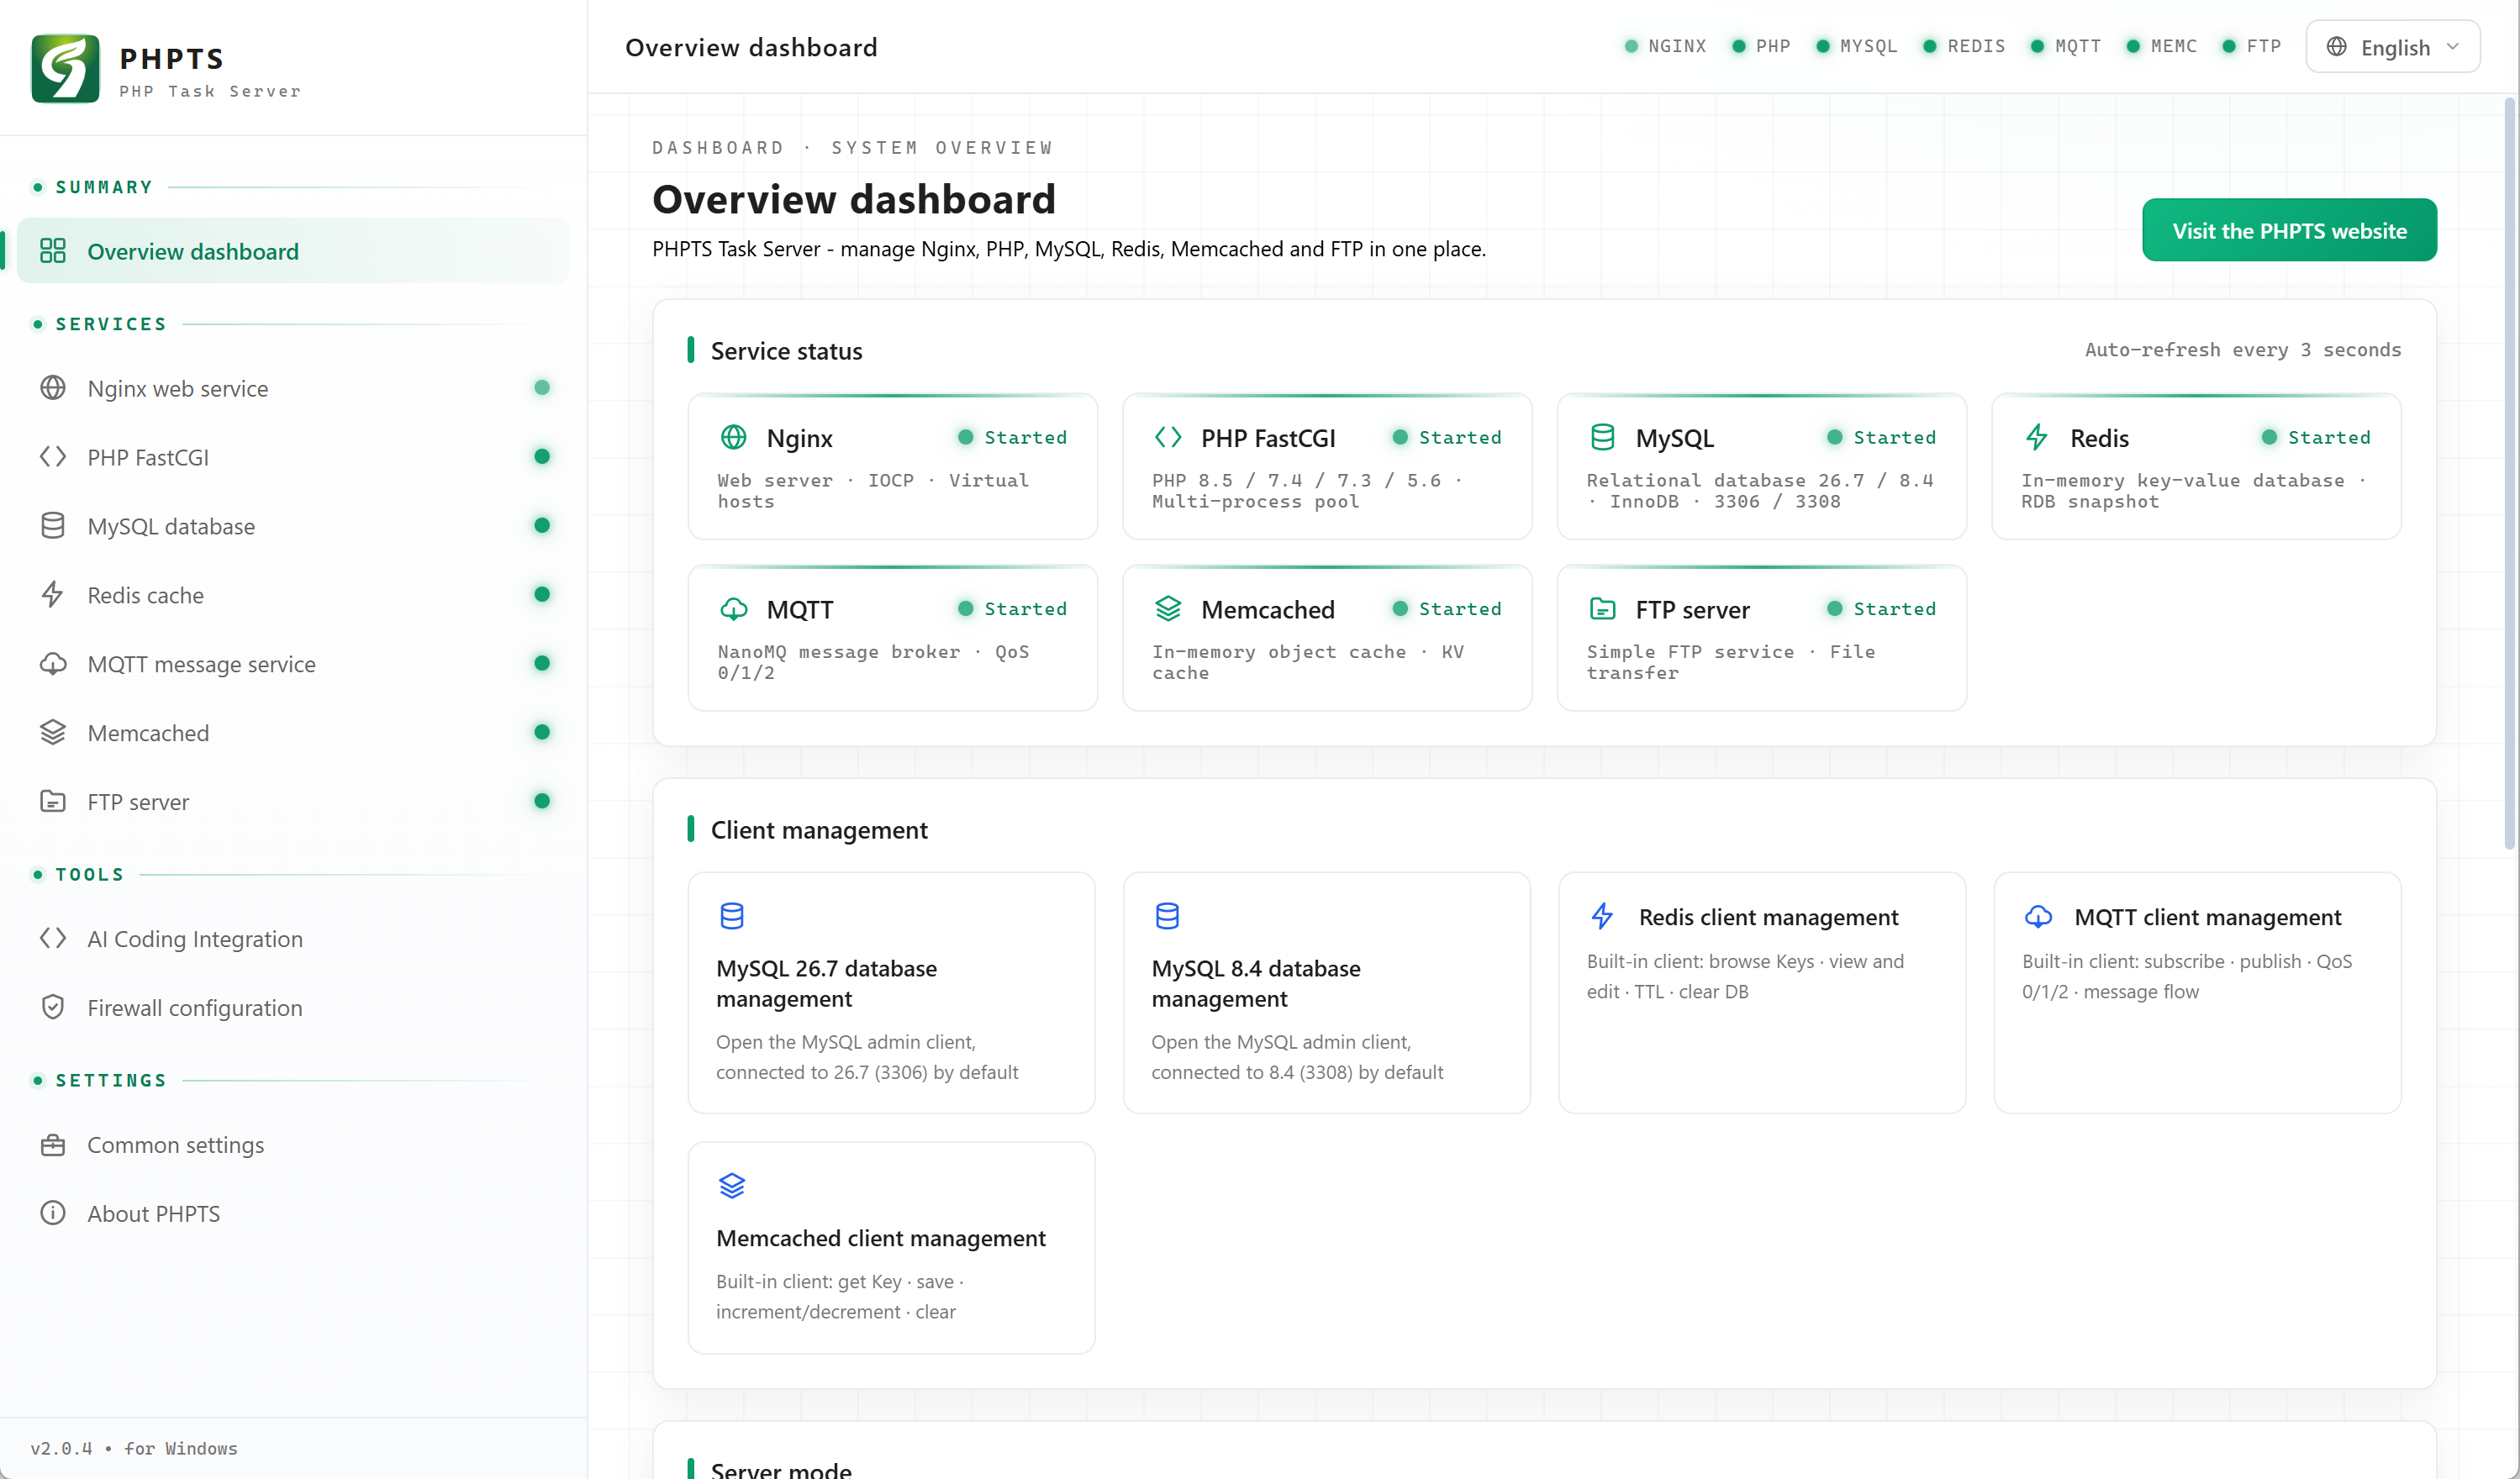Click the 'Auto-refresh every 3 seconds' text
The height and width of the screenshot is (1479, 2520).
pos(2242,350)
